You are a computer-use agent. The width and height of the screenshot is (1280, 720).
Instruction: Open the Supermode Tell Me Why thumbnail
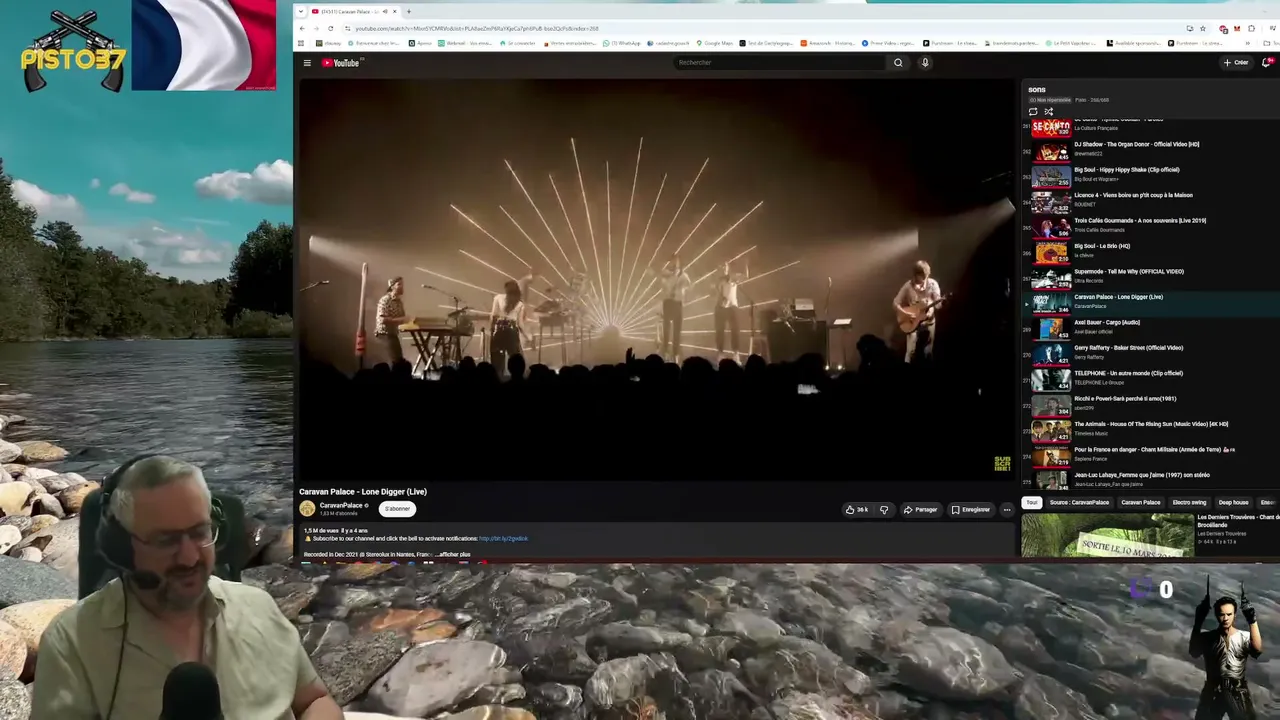tap(1051, 279)
